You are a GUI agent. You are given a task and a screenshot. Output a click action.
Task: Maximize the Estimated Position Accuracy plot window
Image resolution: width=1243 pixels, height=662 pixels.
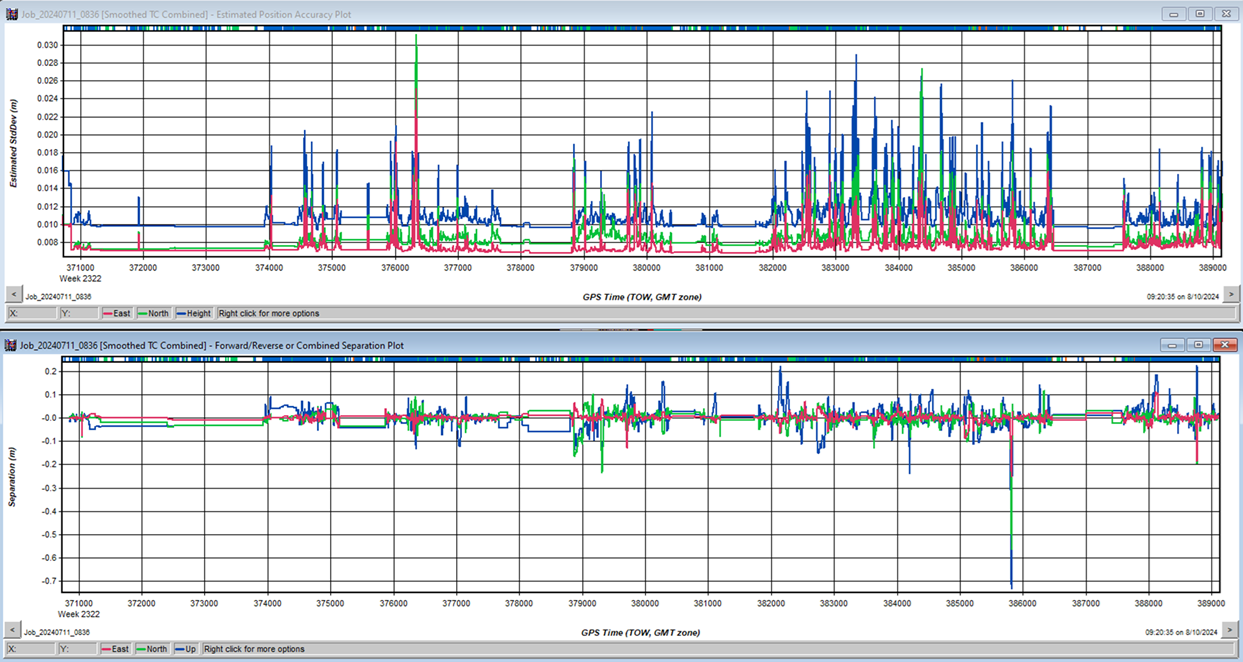(x=1200, y=13)
